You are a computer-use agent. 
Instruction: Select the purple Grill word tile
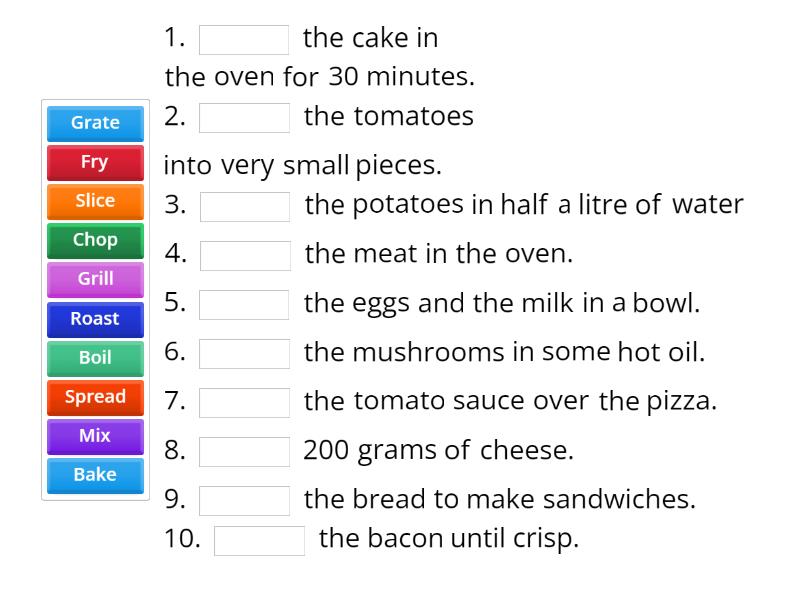(95, 279)
